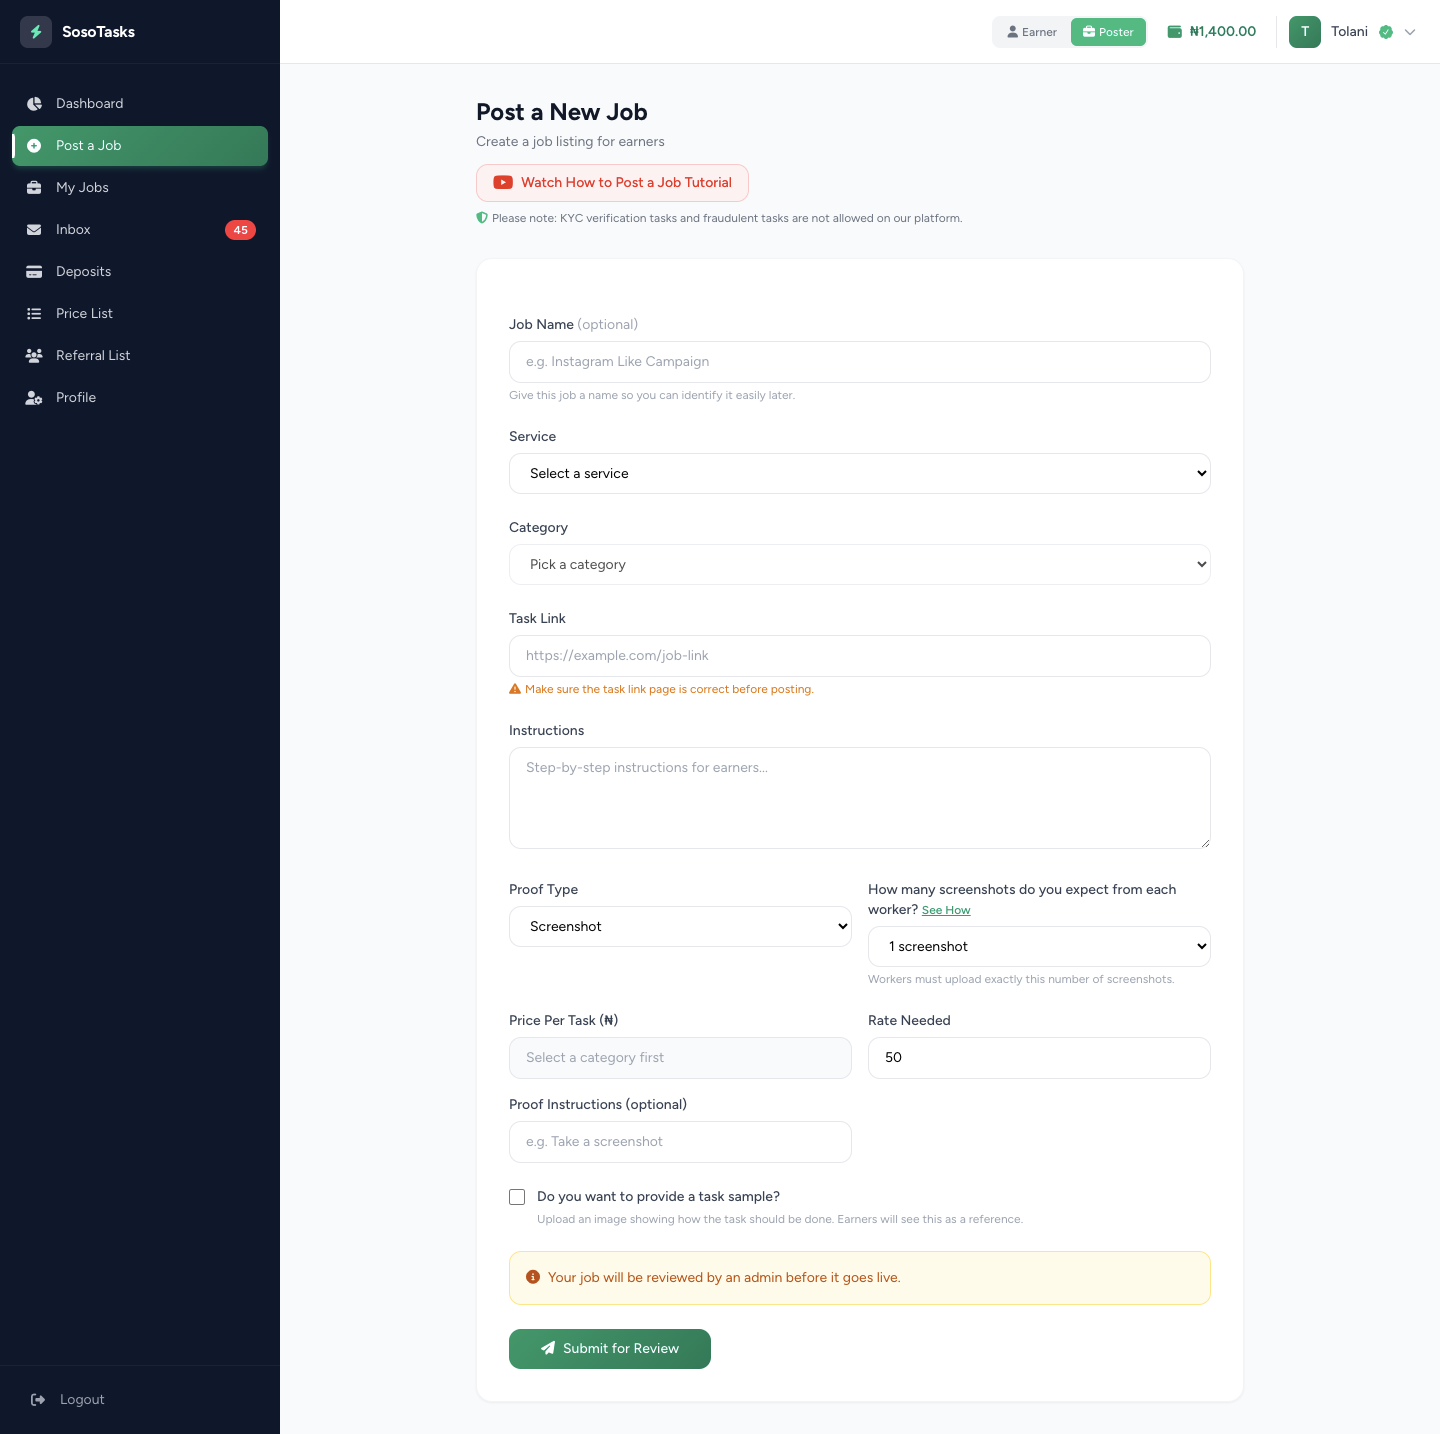Click the wallet icon beside the balance
1440x1434 pixels.
point(1175,32)
